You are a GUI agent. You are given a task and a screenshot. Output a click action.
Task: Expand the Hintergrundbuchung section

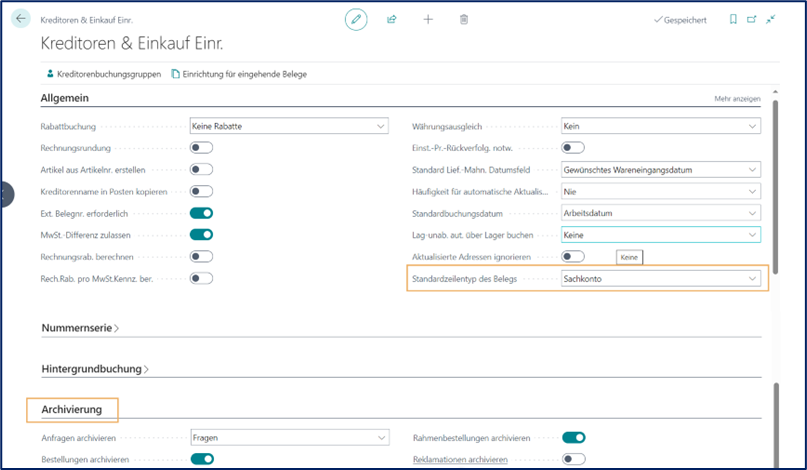point(95,369)
